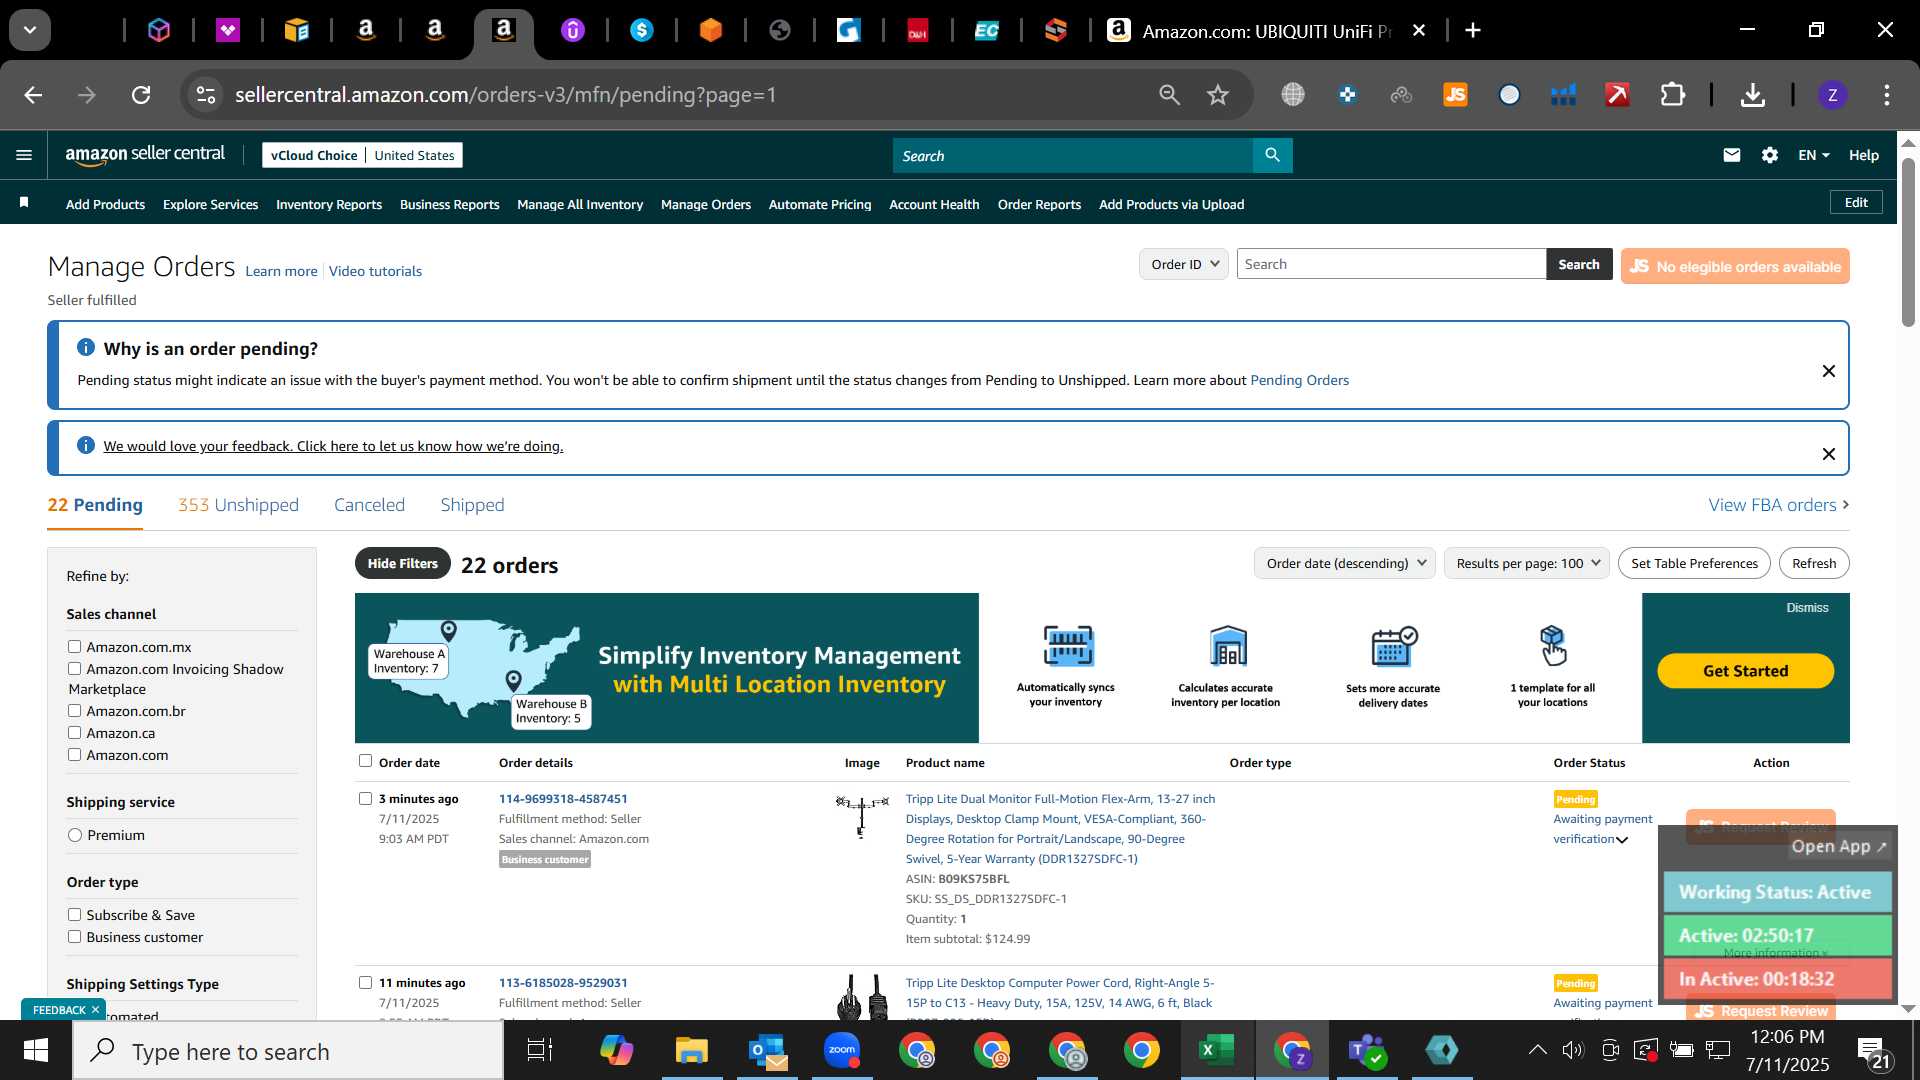Open order link 113-6185028-9529031
Image resolution: width=1920 pixels, height=1080 pixels.
click(563, 983)
